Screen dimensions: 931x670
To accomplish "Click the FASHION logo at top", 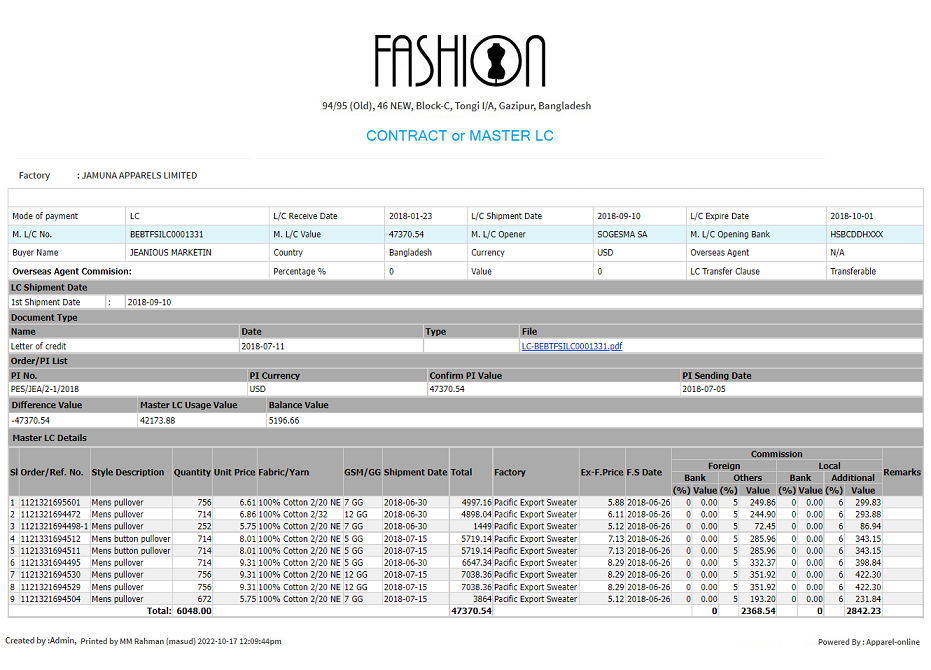I will [x=460, y=61].
